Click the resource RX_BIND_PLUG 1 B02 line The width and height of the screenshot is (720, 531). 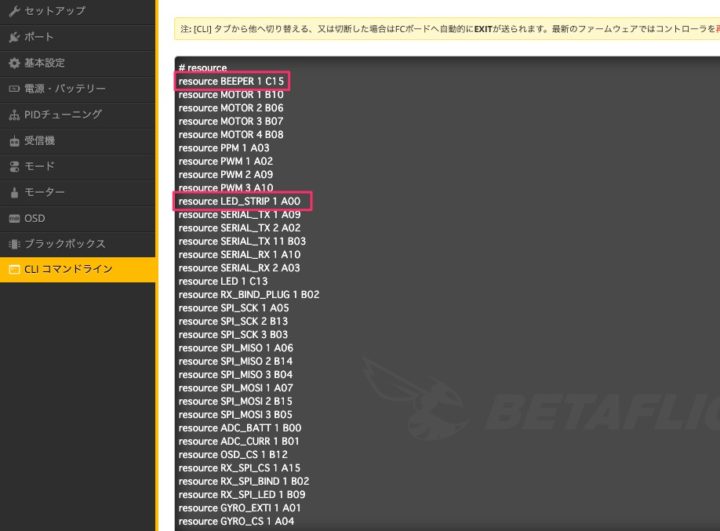[248, 295]
